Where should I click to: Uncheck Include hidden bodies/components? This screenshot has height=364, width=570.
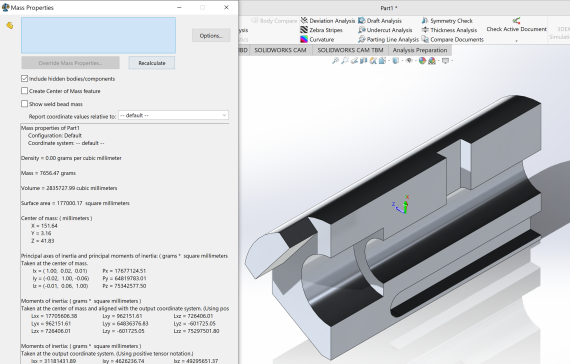pyautogui.click(x=24, y=79)
